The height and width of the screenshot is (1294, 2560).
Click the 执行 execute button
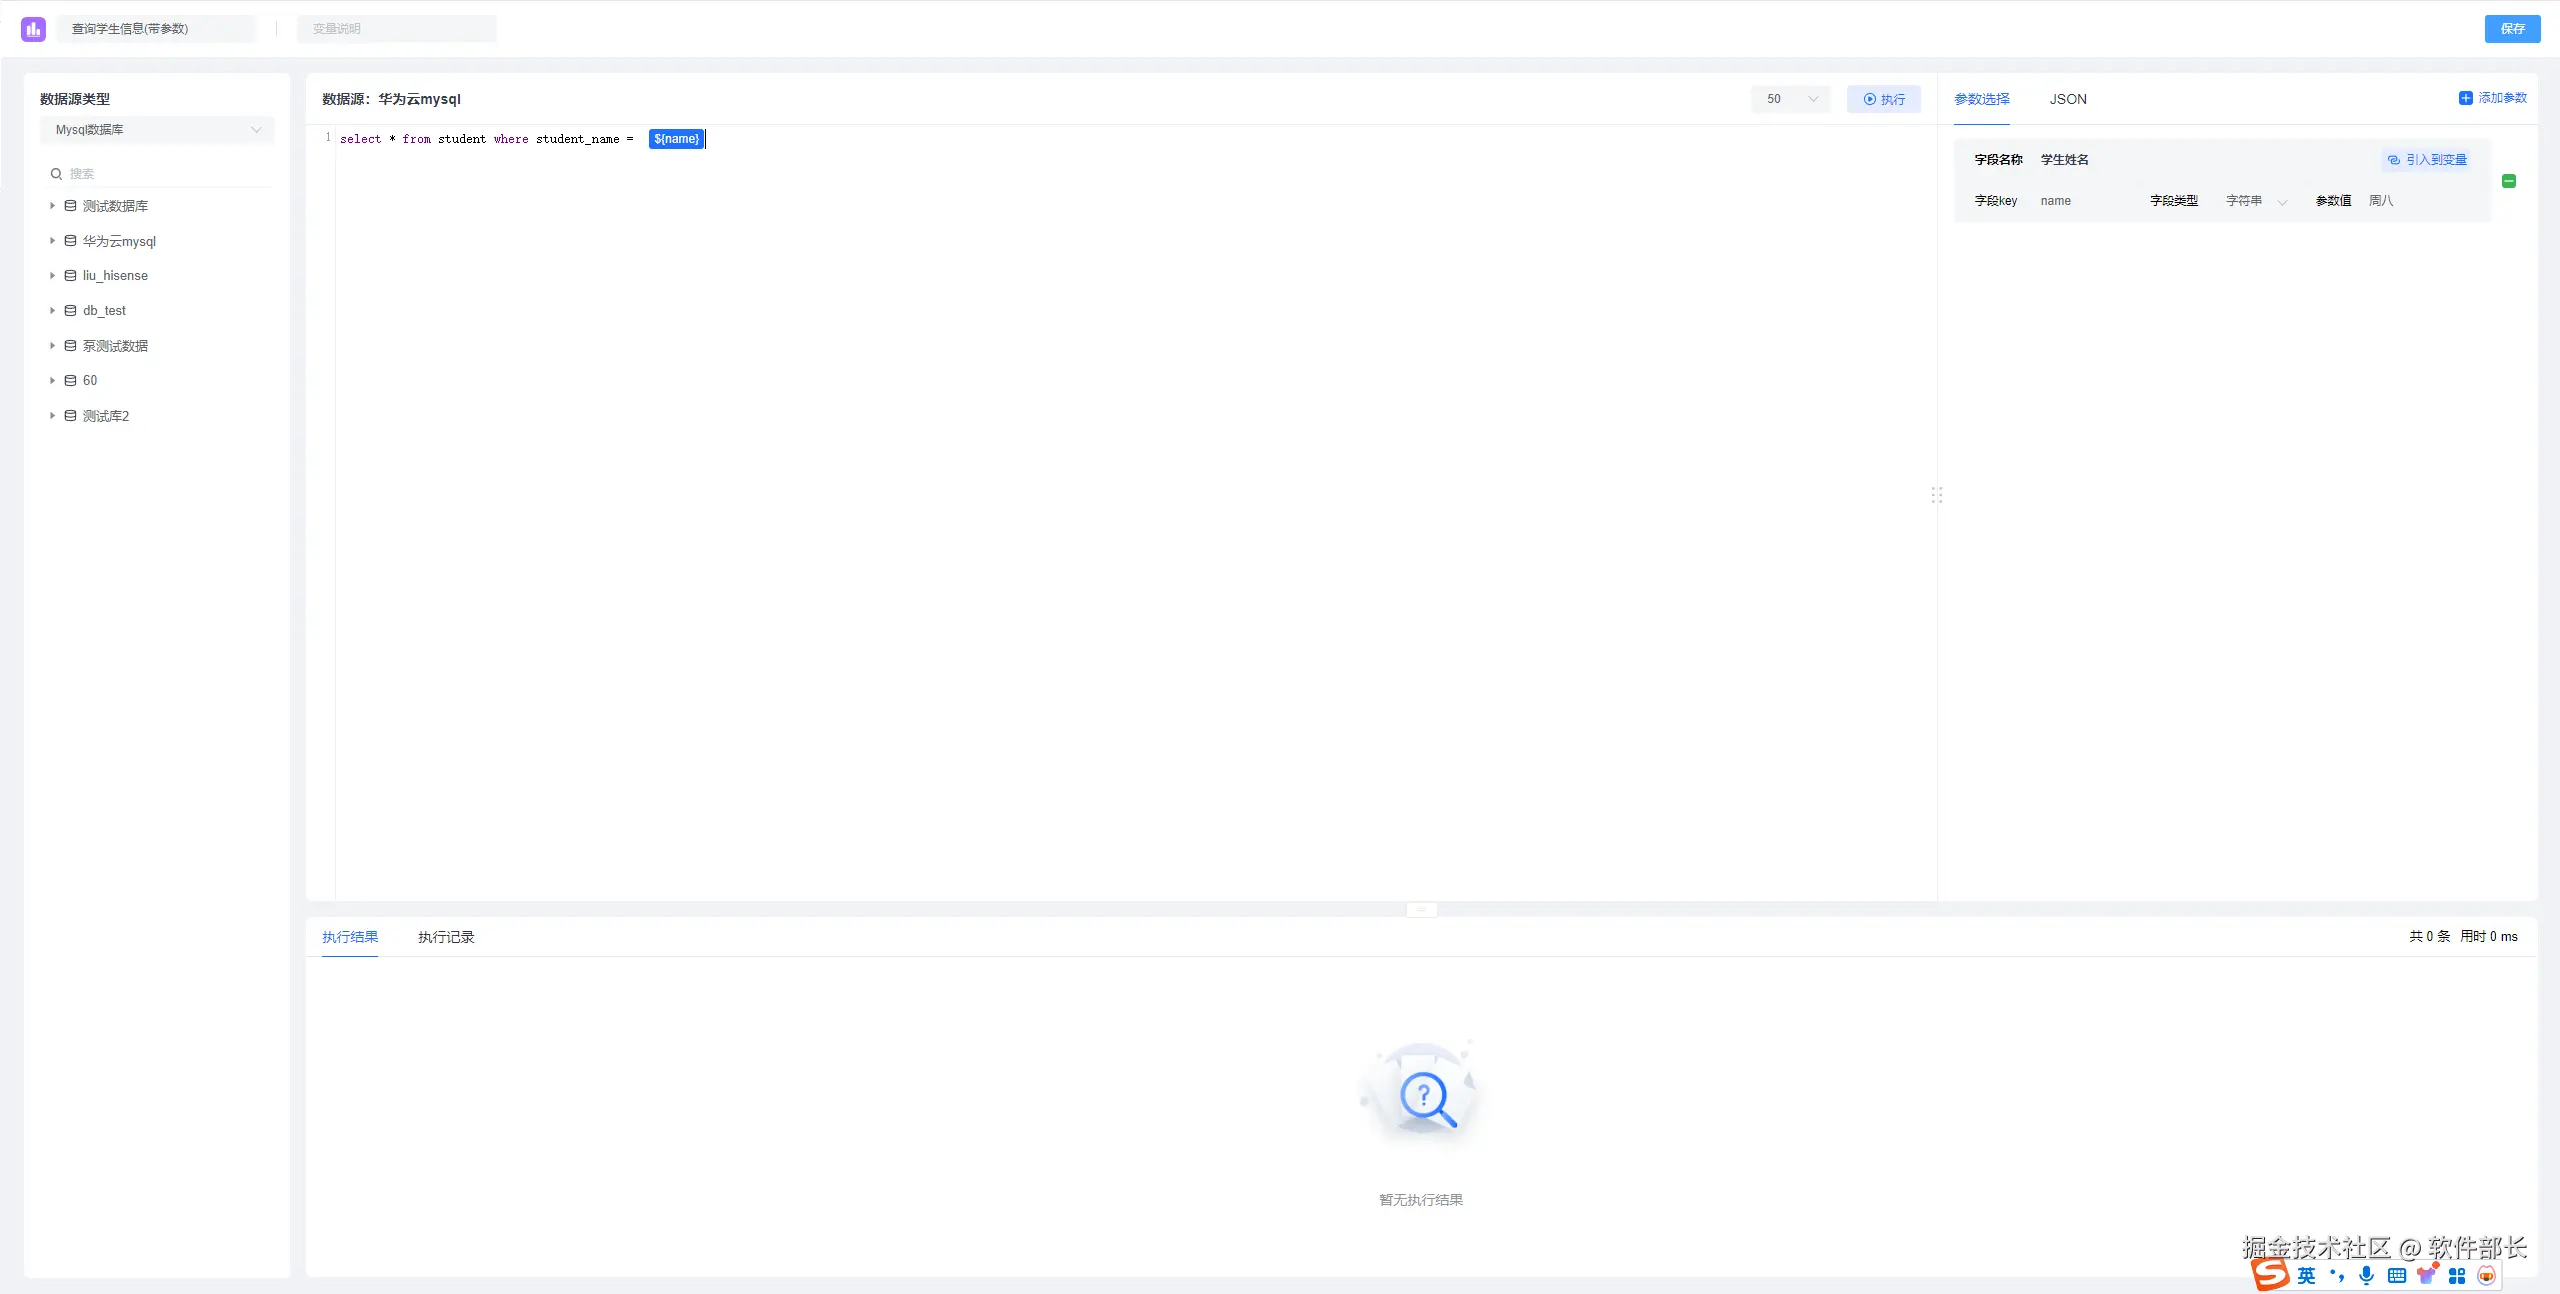1883,99
